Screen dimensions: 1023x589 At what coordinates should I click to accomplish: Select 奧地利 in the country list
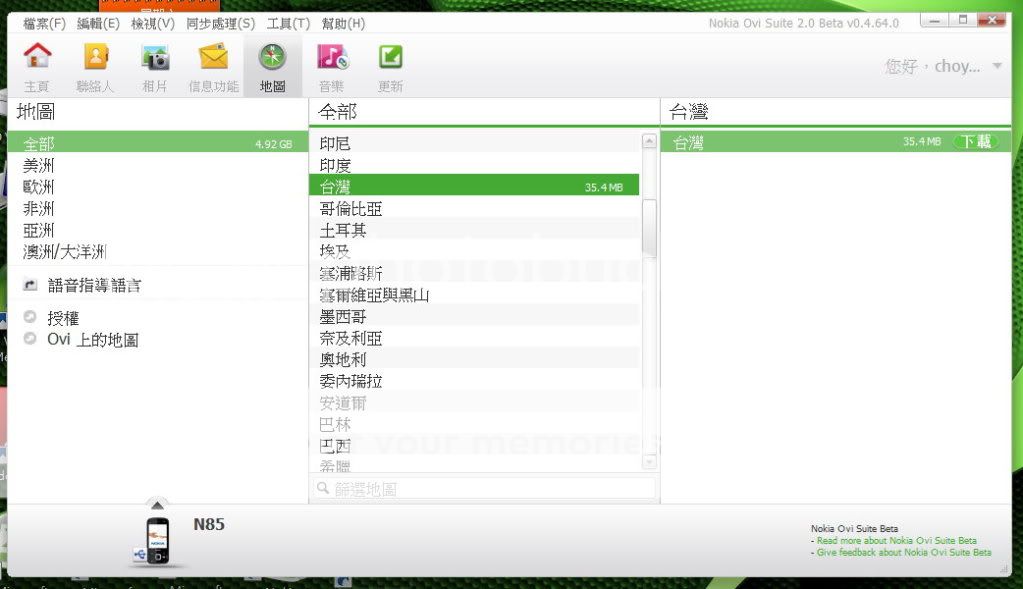pos(475,359)
